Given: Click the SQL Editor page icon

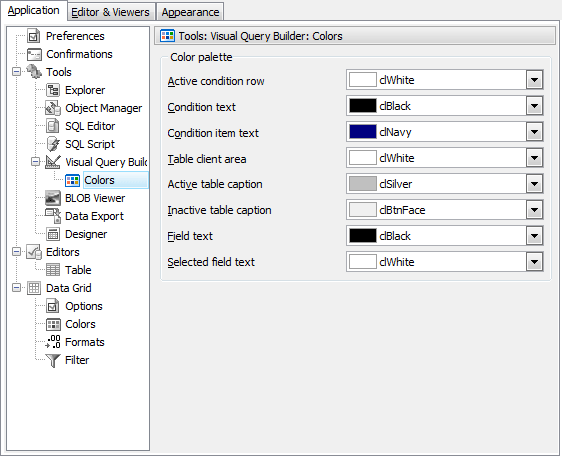Looking at the screenshot, I should [53, 126].
